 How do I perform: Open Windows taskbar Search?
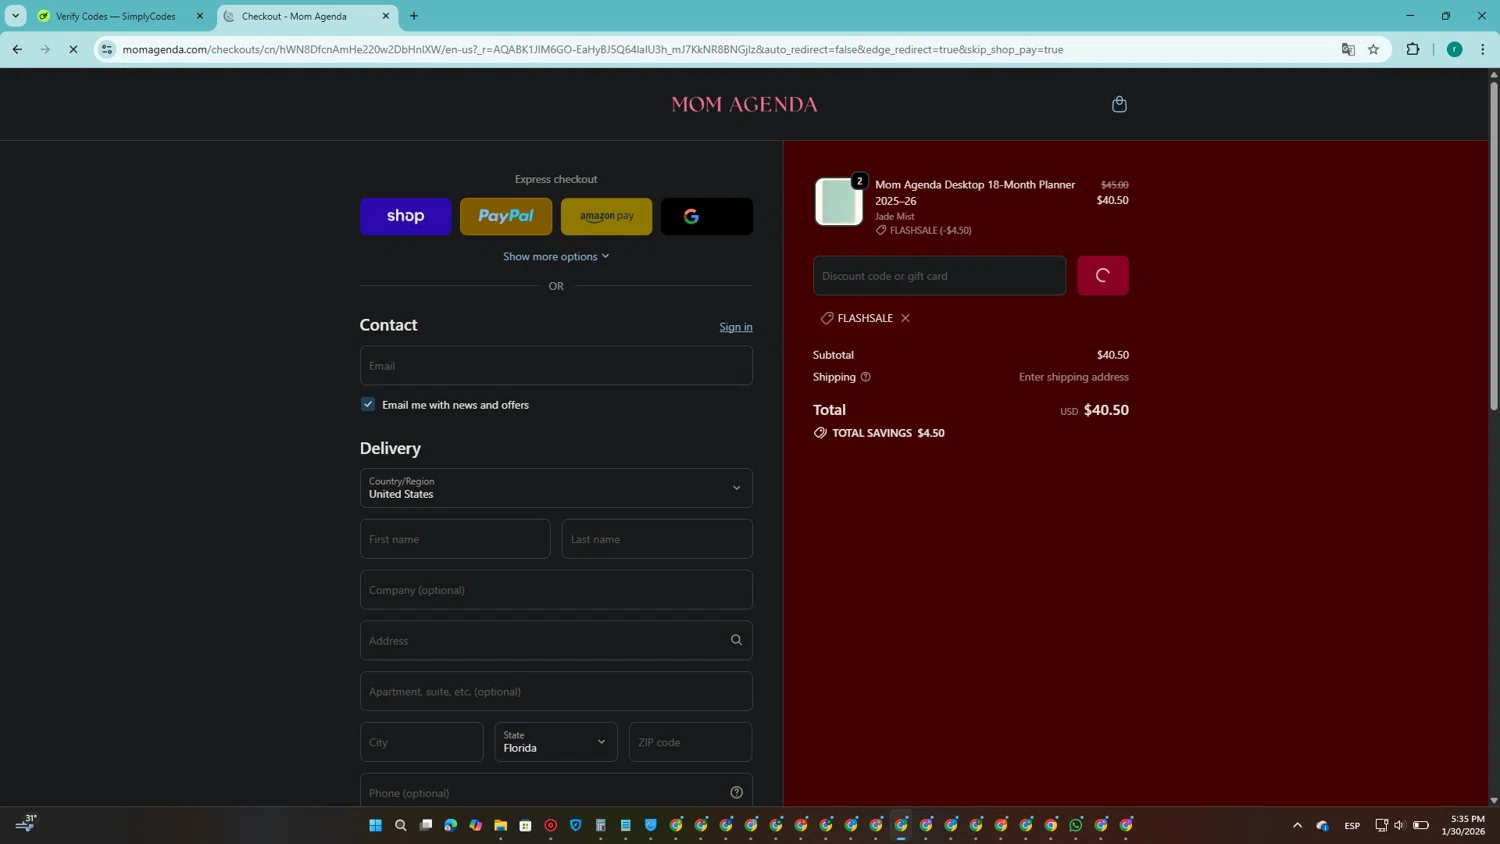[401, 825]
